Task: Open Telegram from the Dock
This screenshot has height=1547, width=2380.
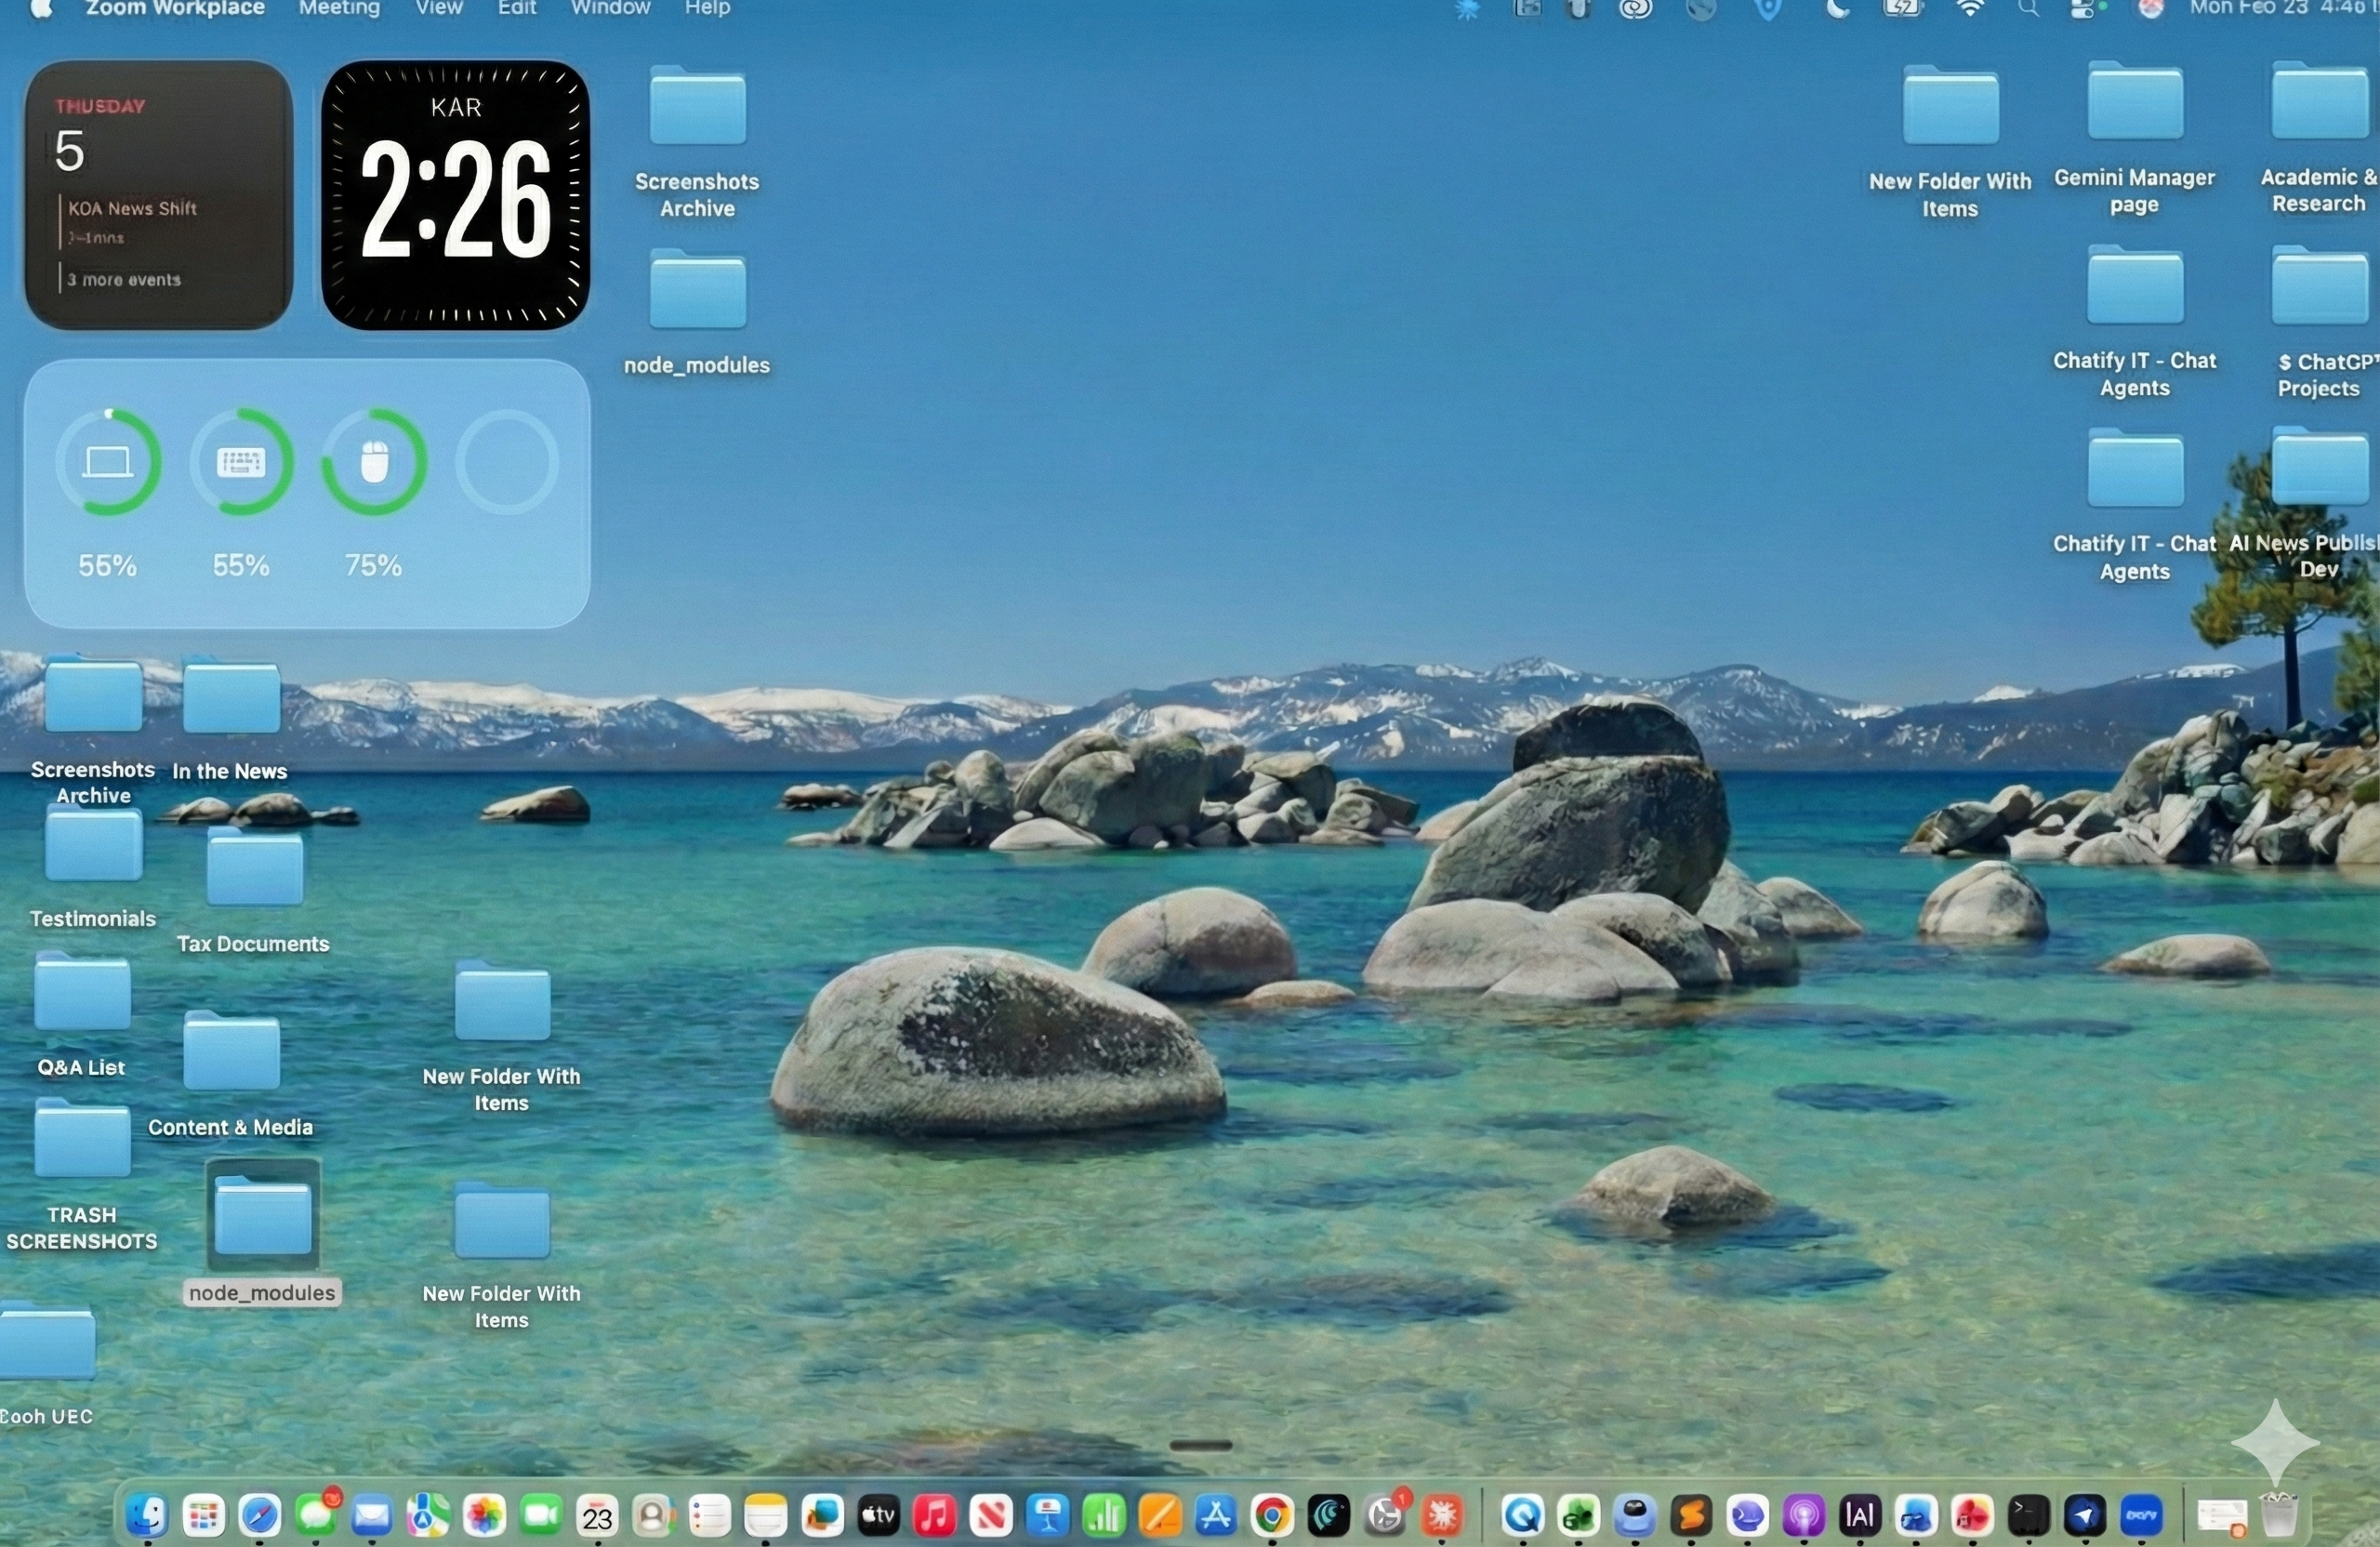Action: pos(2085,1515)
